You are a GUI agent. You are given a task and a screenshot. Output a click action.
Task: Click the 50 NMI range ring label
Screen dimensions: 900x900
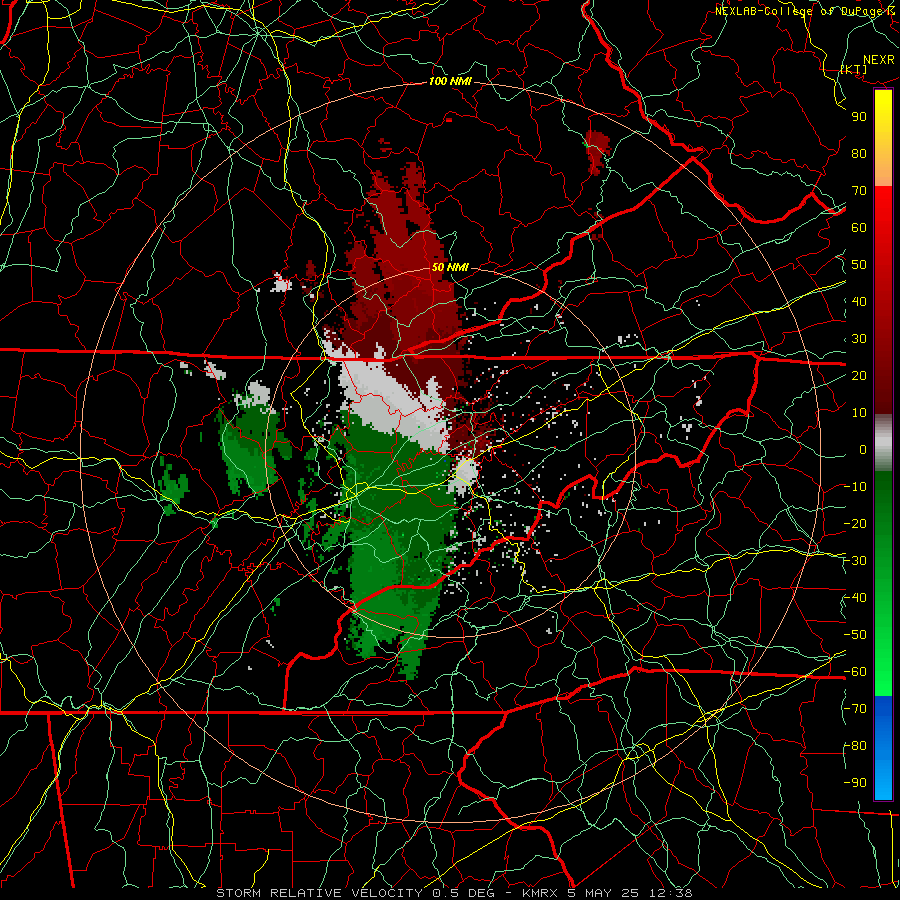point(449,267)
